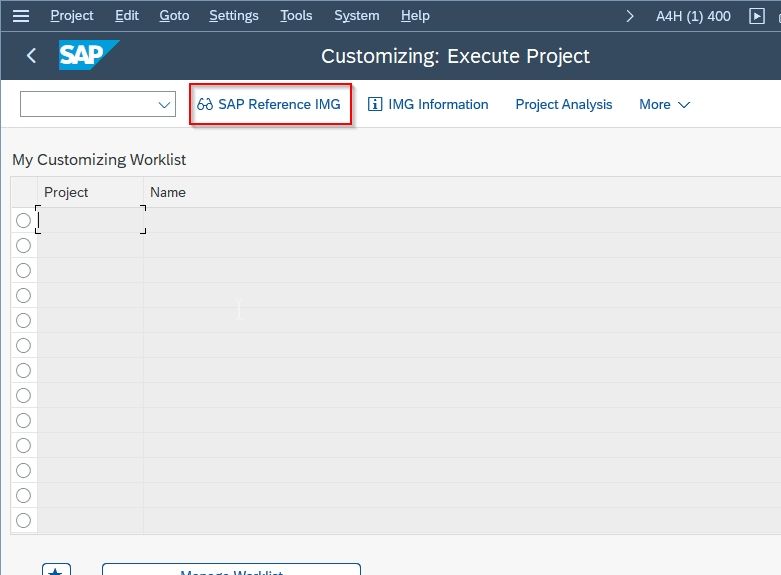Select the eighth worklist row radio button
781x575 pixels.
coord(23,395)
